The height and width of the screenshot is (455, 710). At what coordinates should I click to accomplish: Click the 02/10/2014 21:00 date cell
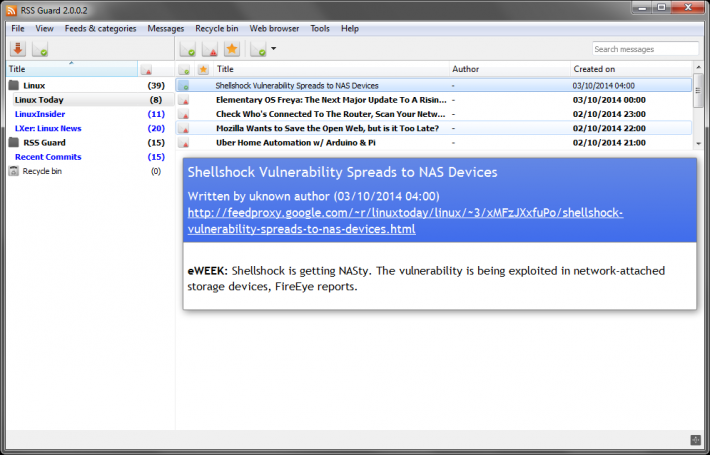609,143
